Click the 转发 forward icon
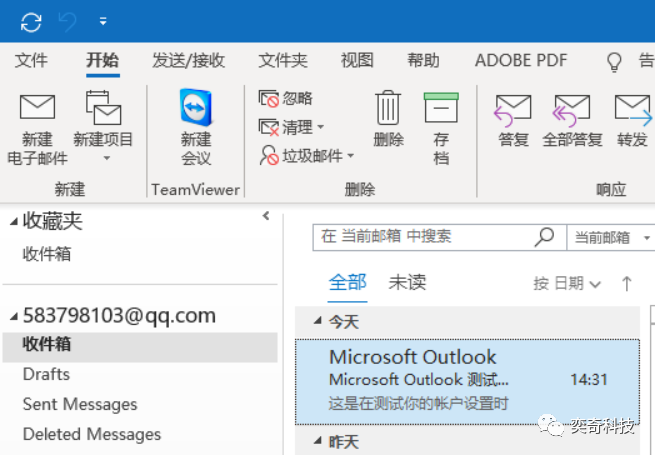The image size is (655, 455). point(633,110)
